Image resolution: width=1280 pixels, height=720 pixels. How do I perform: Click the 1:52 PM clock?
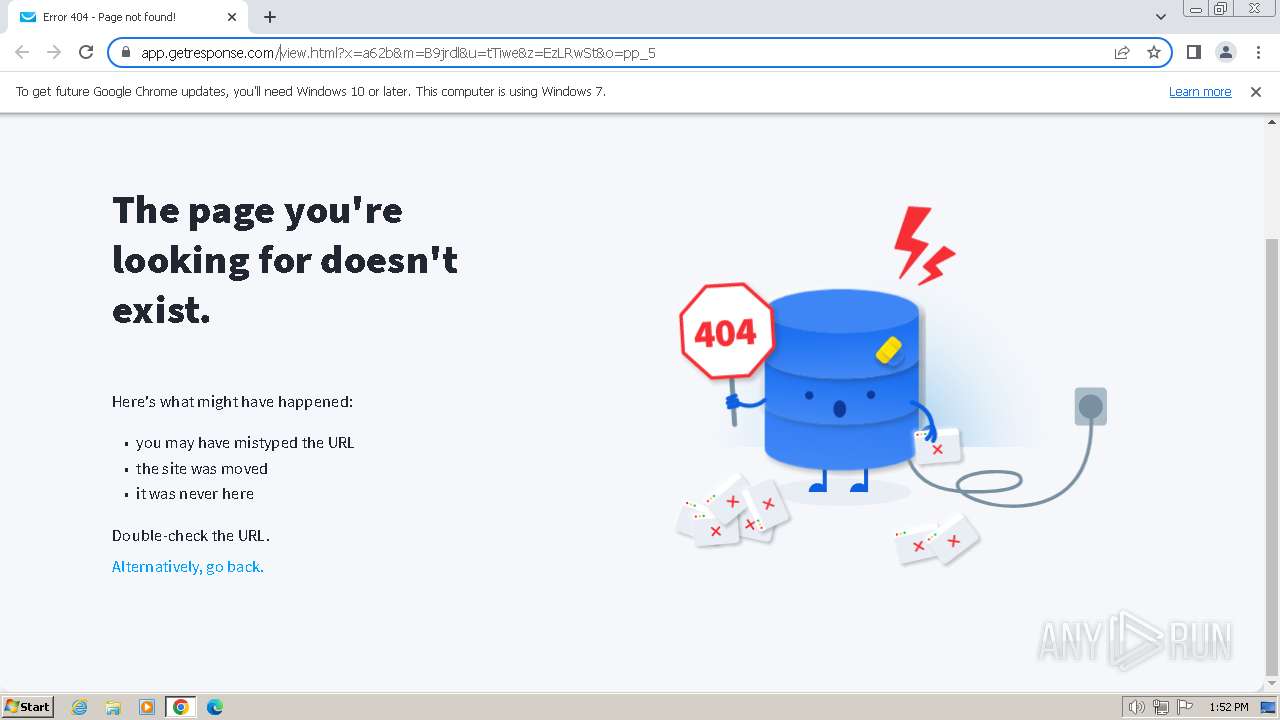click(1228, 707)
